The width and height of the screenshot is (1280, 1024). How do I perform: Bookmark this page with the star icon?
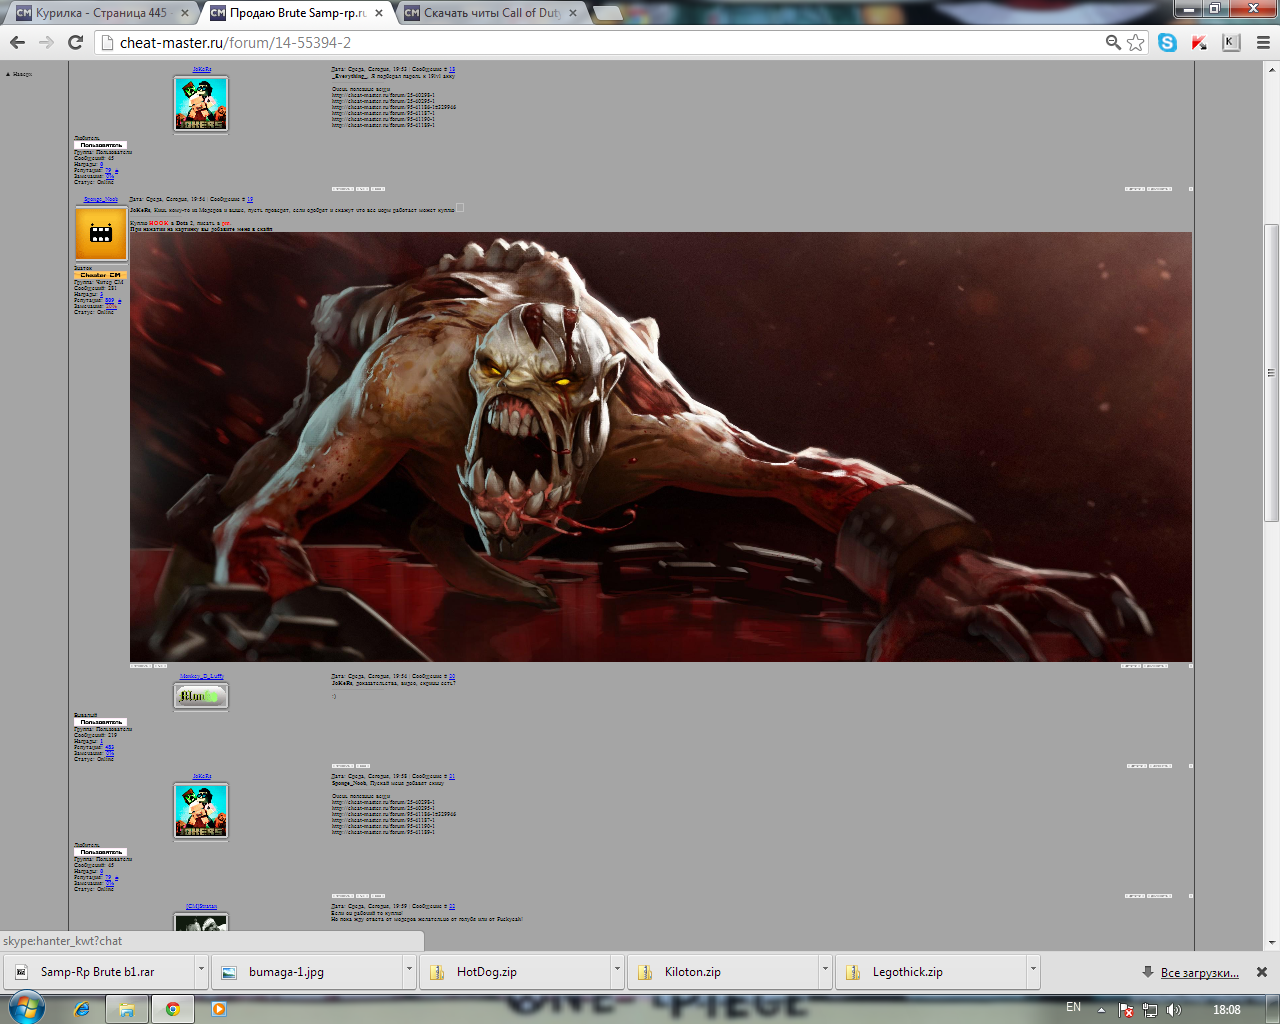[1136, 42]
